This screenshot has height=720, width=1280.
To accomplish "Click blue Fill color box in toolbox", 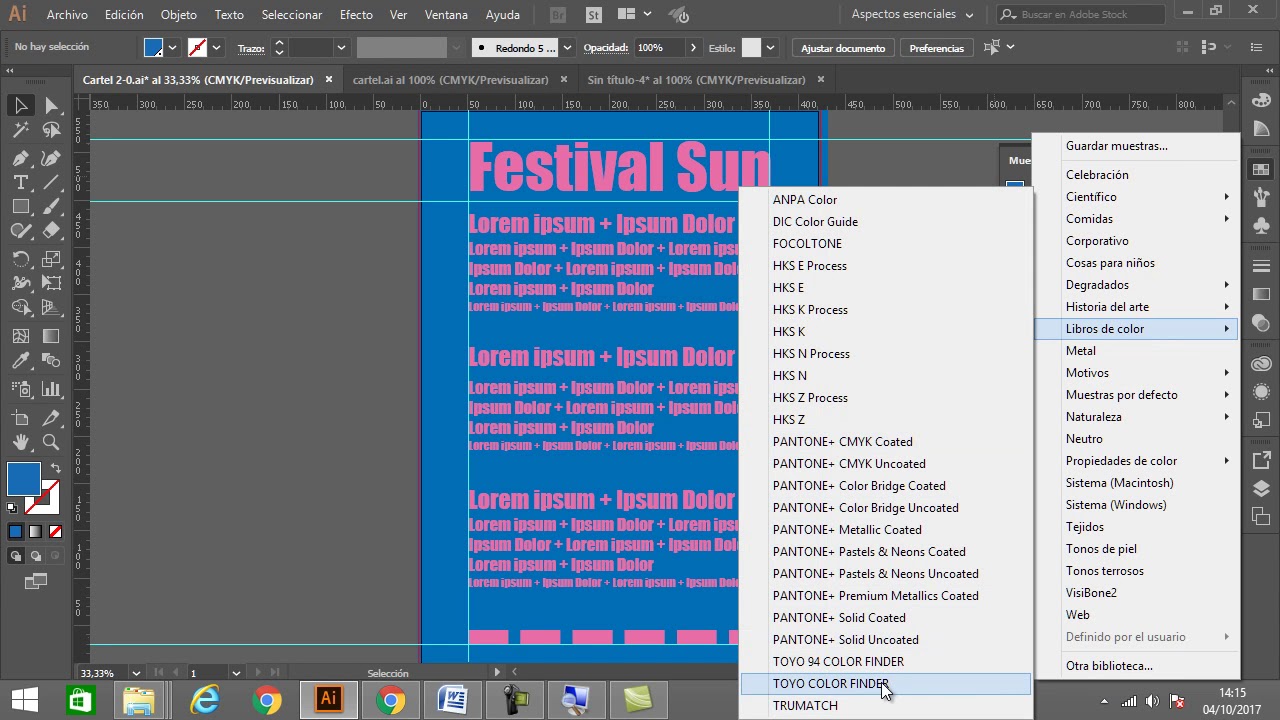I will [x=23, y=479].
